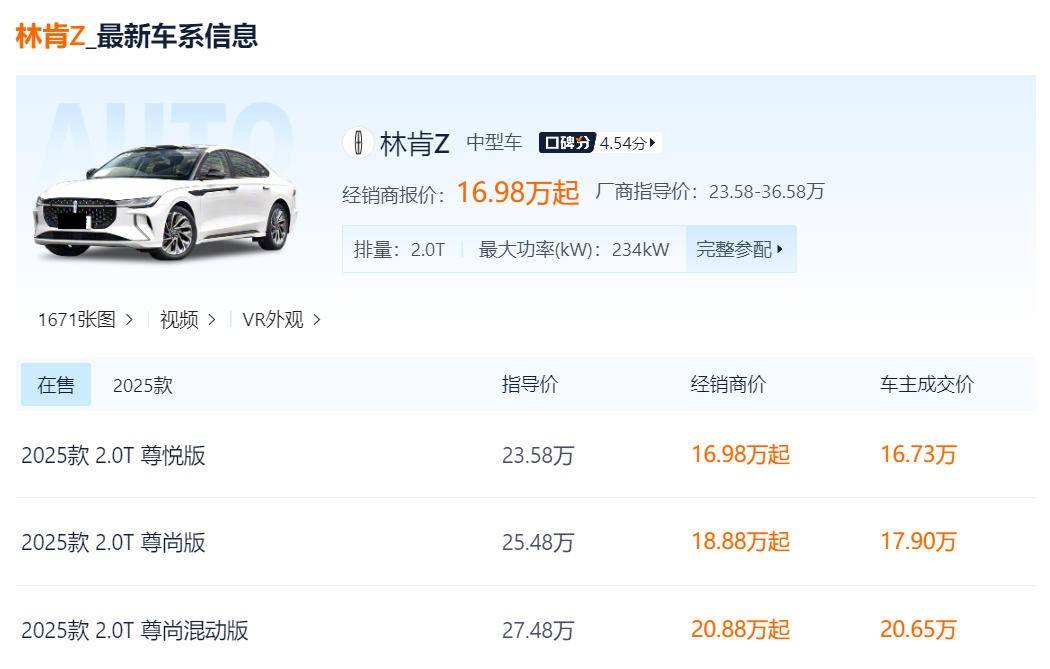Select the 在售 tab
This screenshot has height=669, width=1050.
tap(56, 385)
